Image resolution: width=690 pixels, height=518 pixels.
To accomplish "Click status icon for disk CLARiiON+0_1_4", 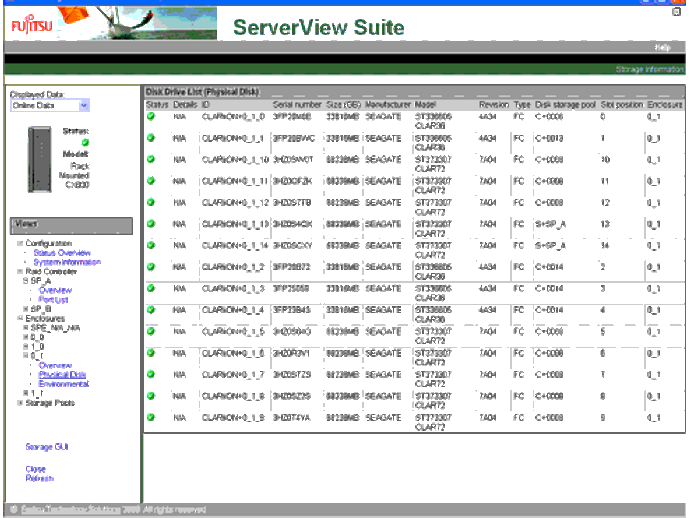I will [151, 310].
